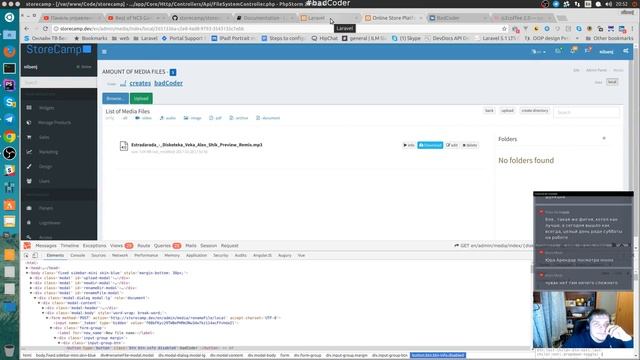Filter media files by image

click(193, 118)
